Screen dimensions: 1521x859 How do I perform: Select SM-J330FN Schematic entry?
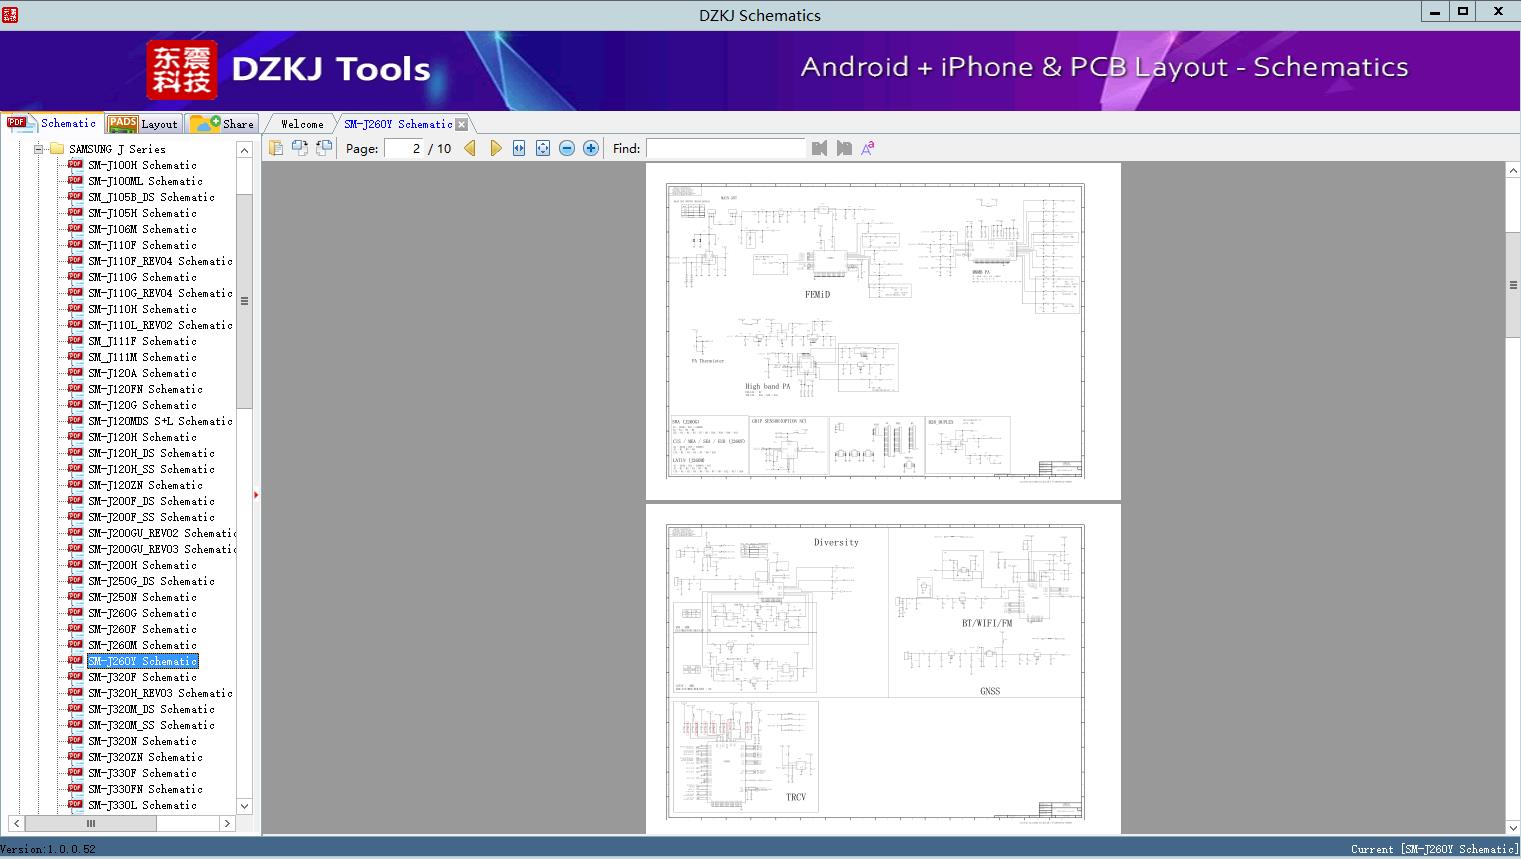point(145,789)
